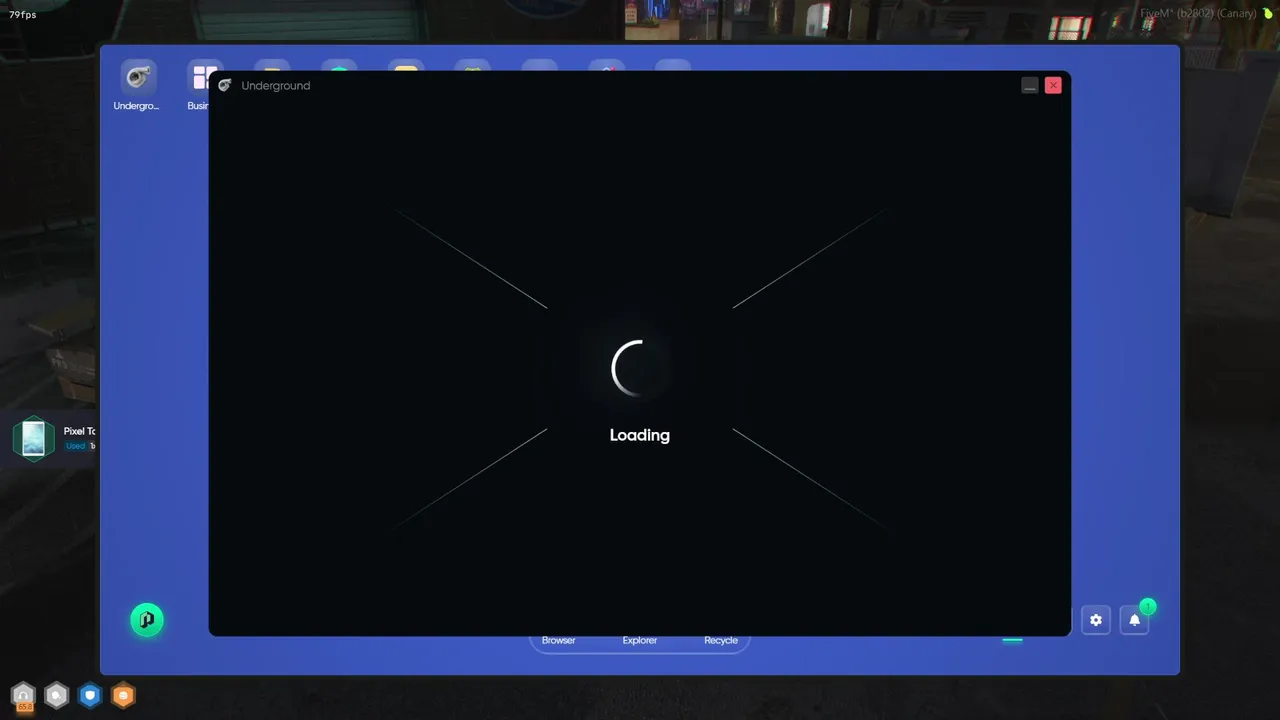Image resolution: width=1280 pixels, height=720 pixels.
Task: Close the Underground window
Action: (x=1053, y=86)
